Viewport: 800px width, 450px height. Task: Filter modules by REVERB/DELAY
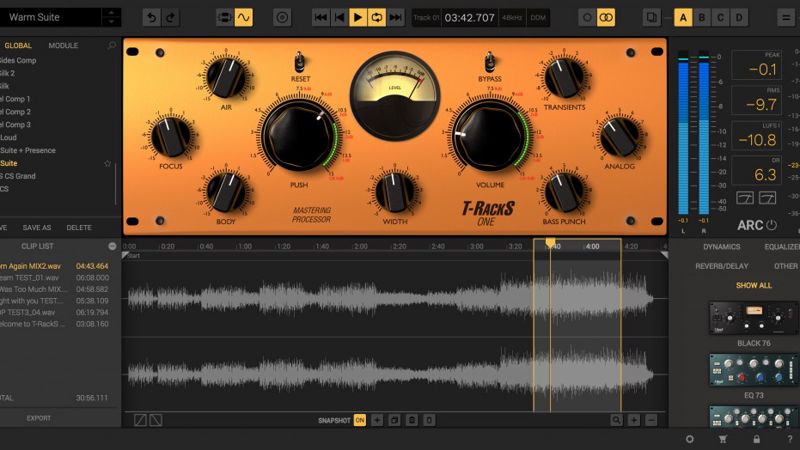click(721, 266)
